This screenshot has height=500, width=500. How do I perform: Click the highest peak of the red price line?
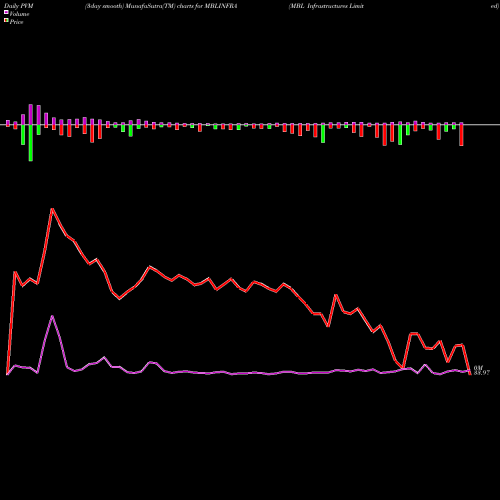[x=52, y=209]
